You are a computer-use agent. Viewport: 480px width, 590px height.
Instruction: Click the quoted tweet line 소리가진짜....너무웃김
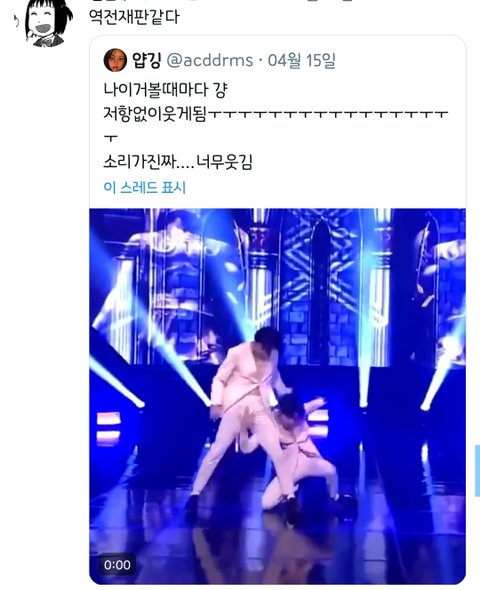tap(178, 163)
